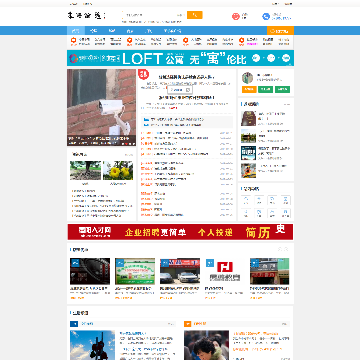Click the orange search button

pyautogui.click(x=195, y=15)
